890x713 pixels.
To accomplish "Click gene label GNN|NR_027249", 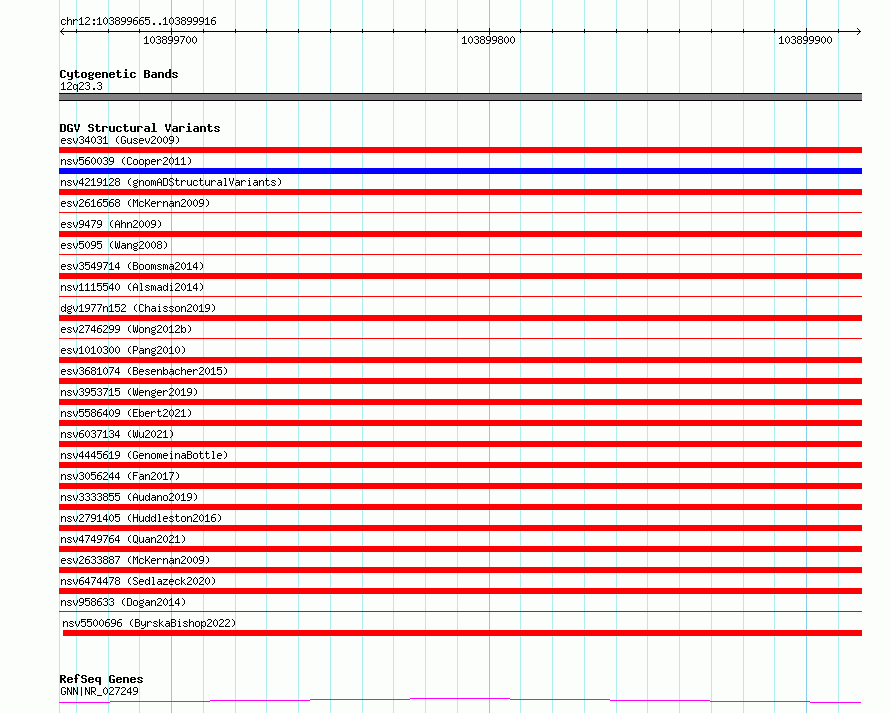I will 99,691.
